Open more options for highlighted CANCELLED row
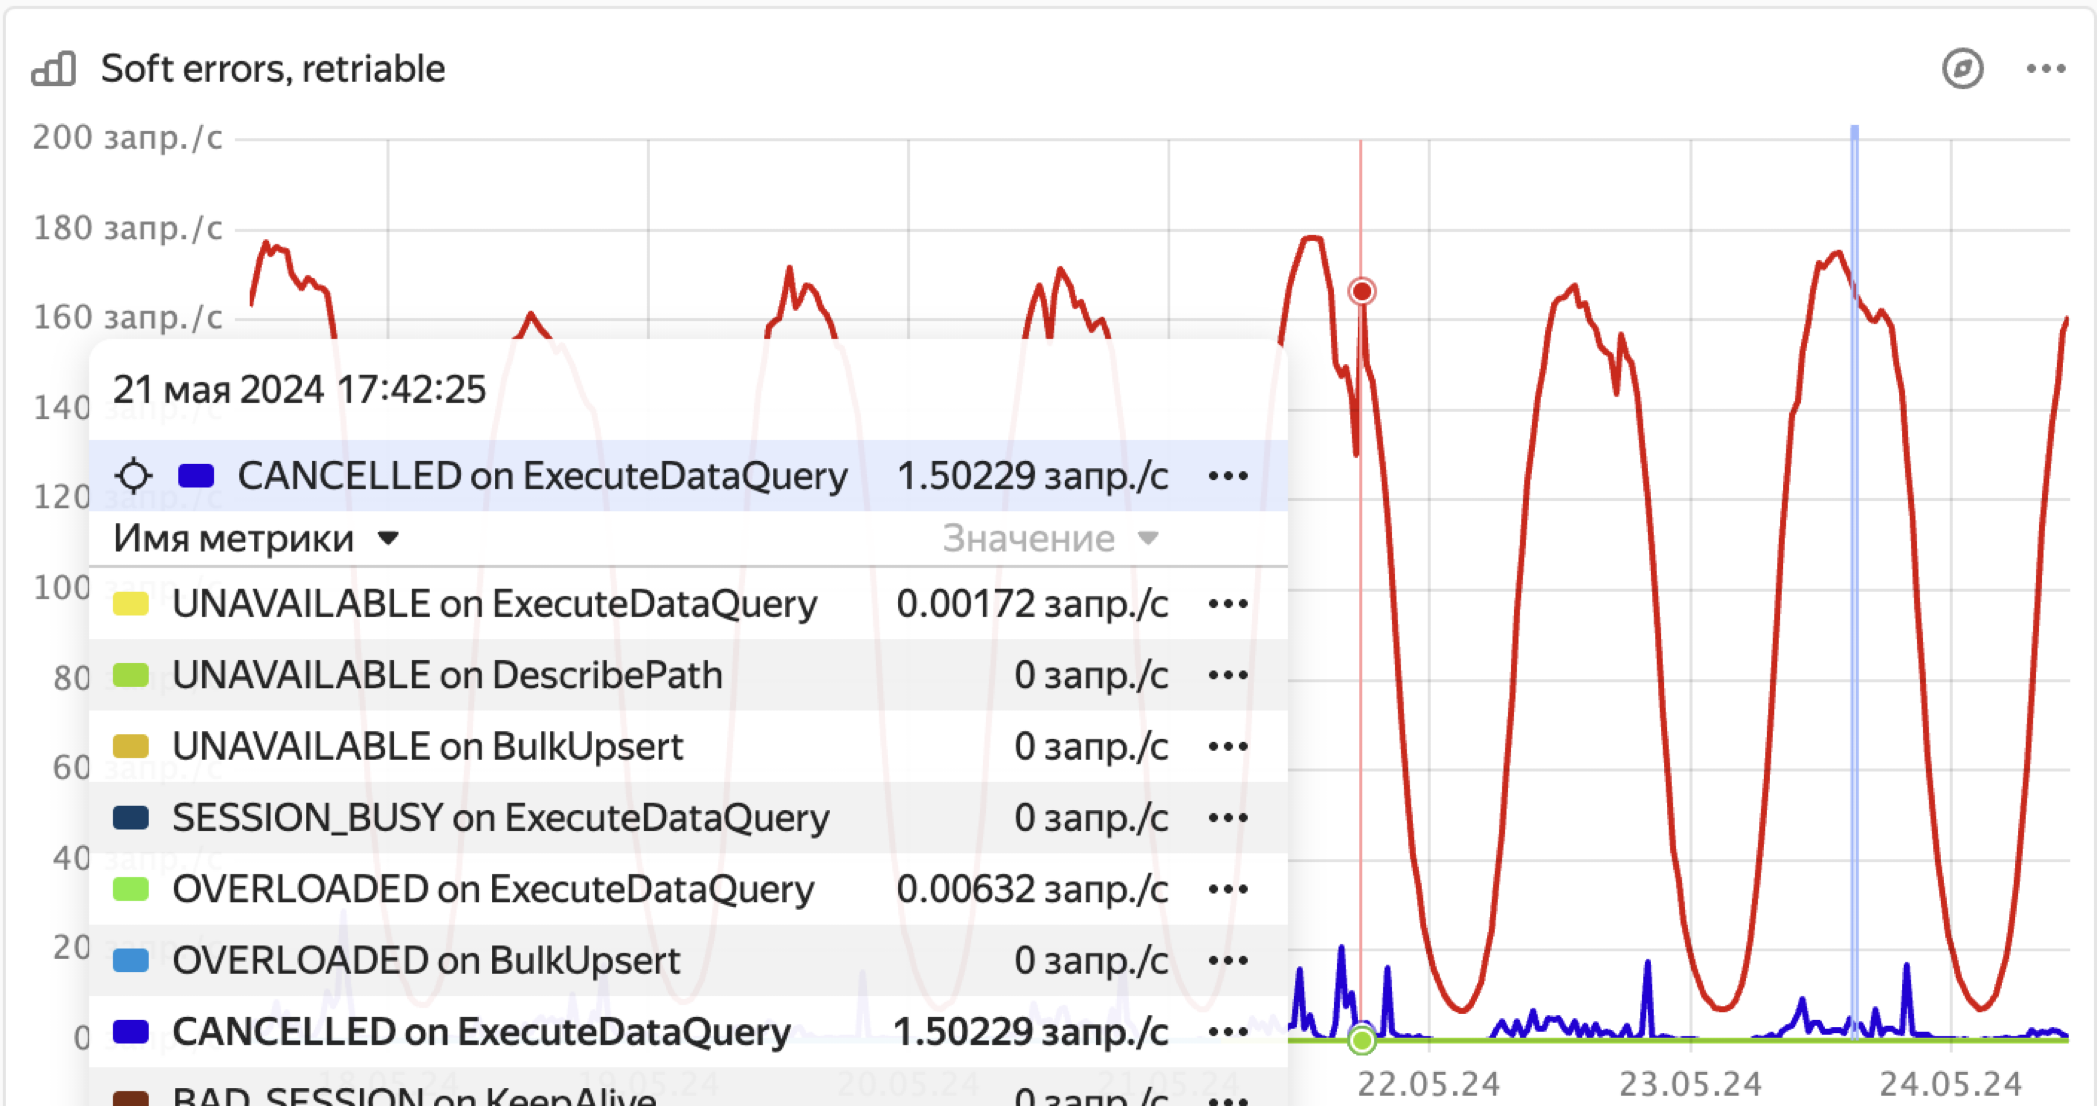 point(1227,476)
